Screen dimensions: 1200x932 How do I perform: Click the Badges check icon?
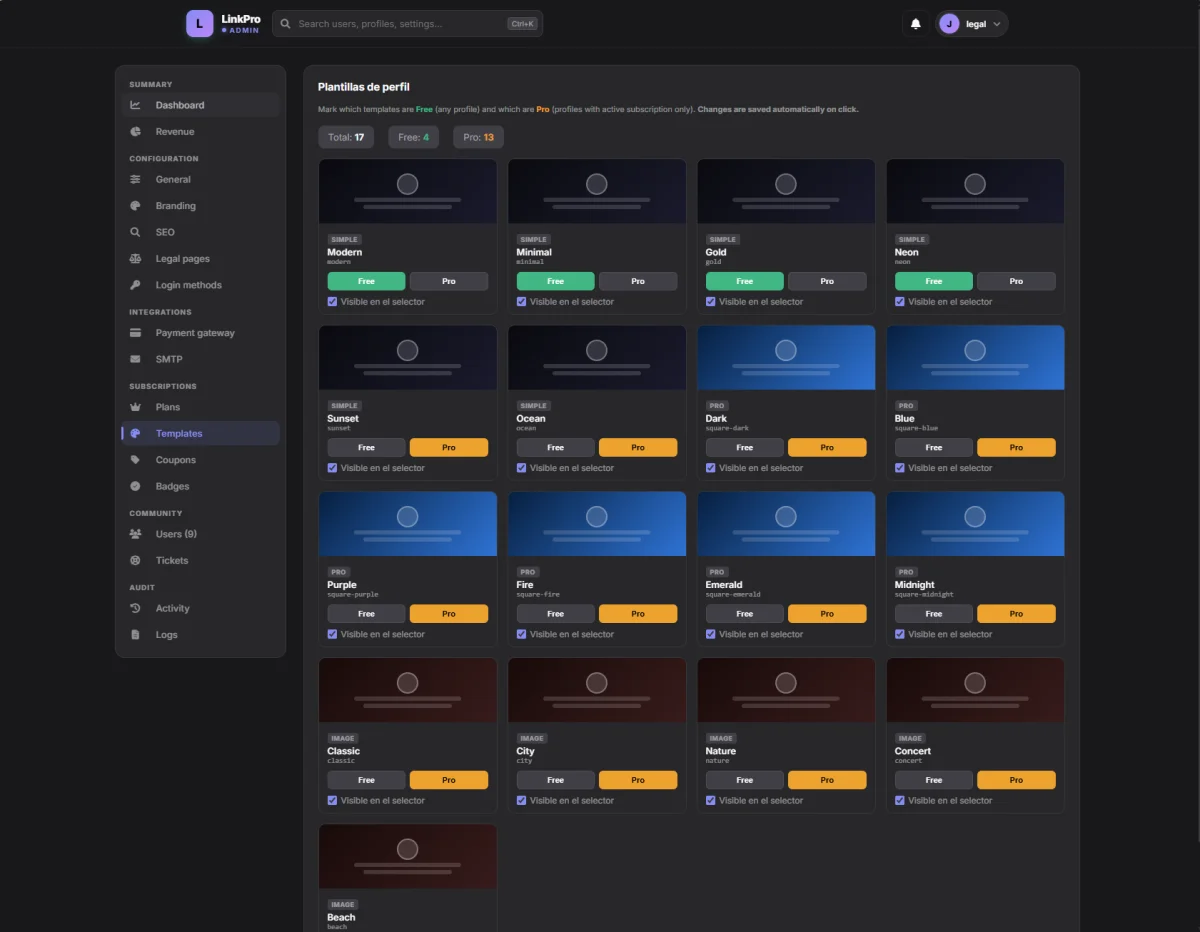coord(135,486)
